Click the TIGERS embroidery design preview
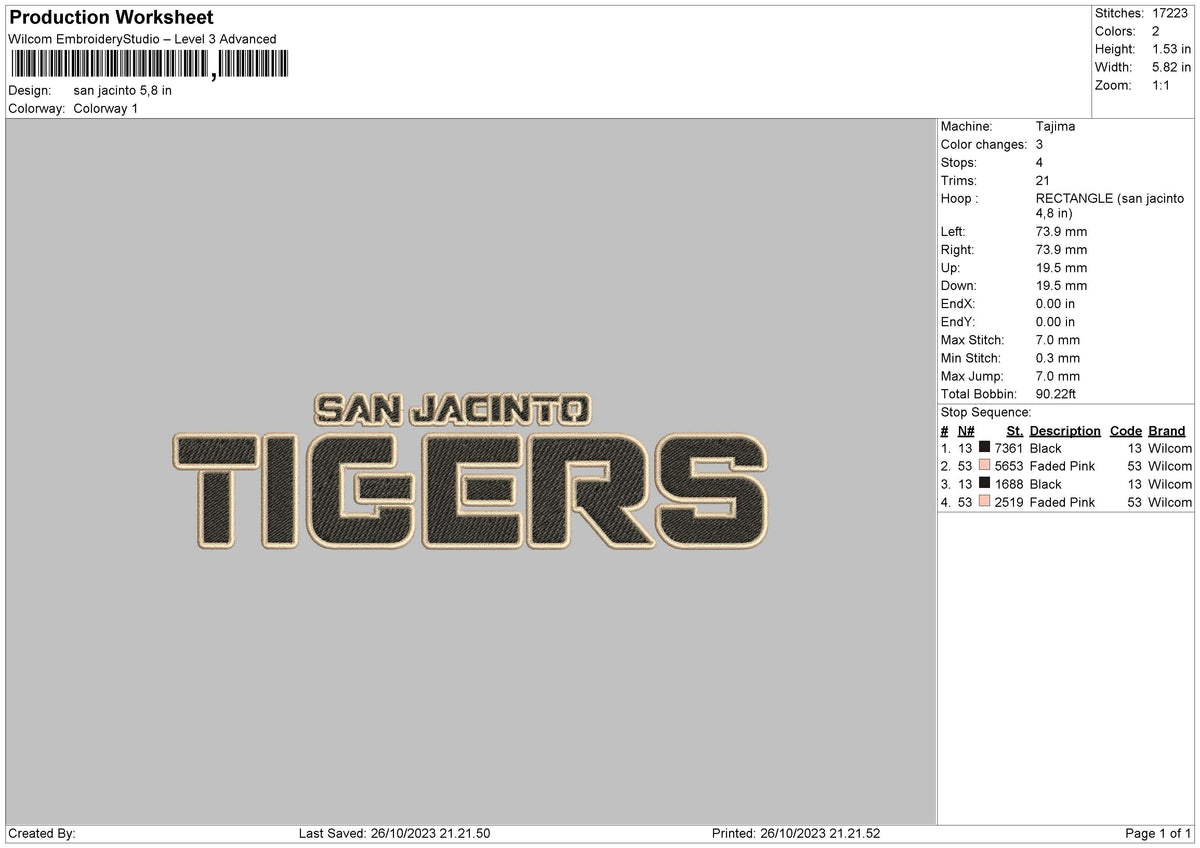This screenshot has height=848, width=1200. pos(470,491)
